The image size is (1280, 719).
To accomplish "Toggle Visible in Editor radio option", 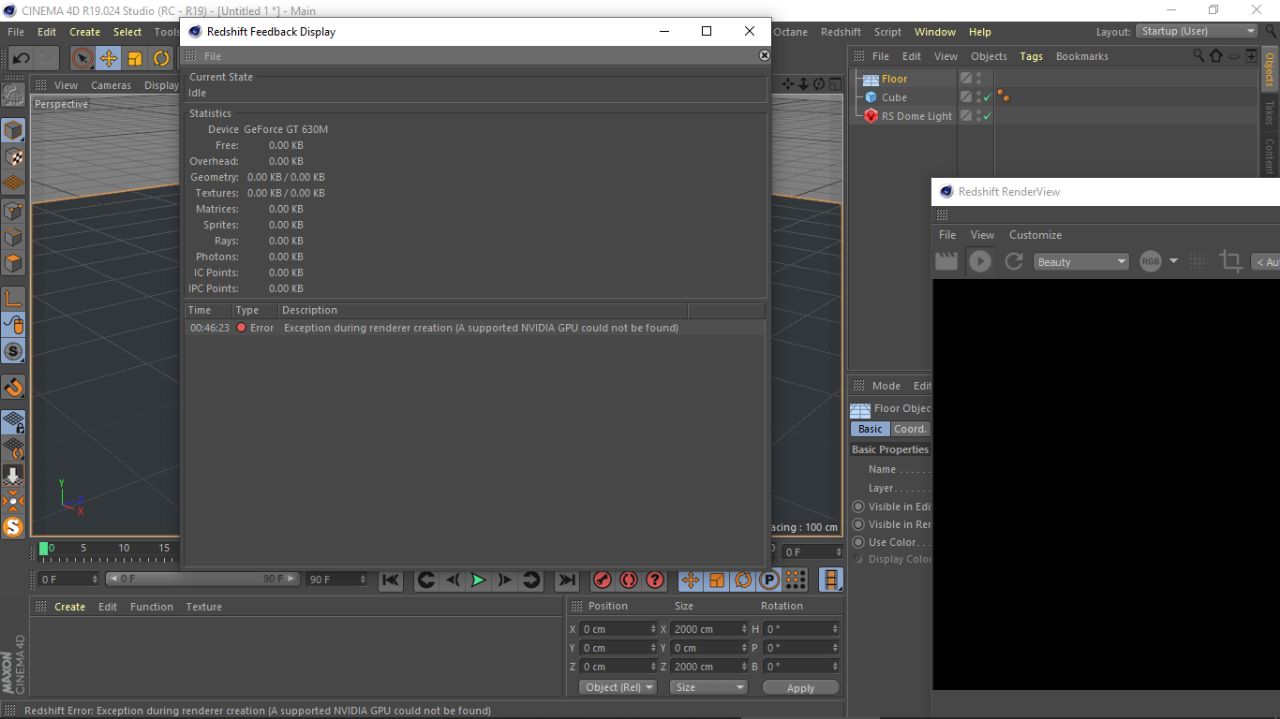I will point(858,506).
